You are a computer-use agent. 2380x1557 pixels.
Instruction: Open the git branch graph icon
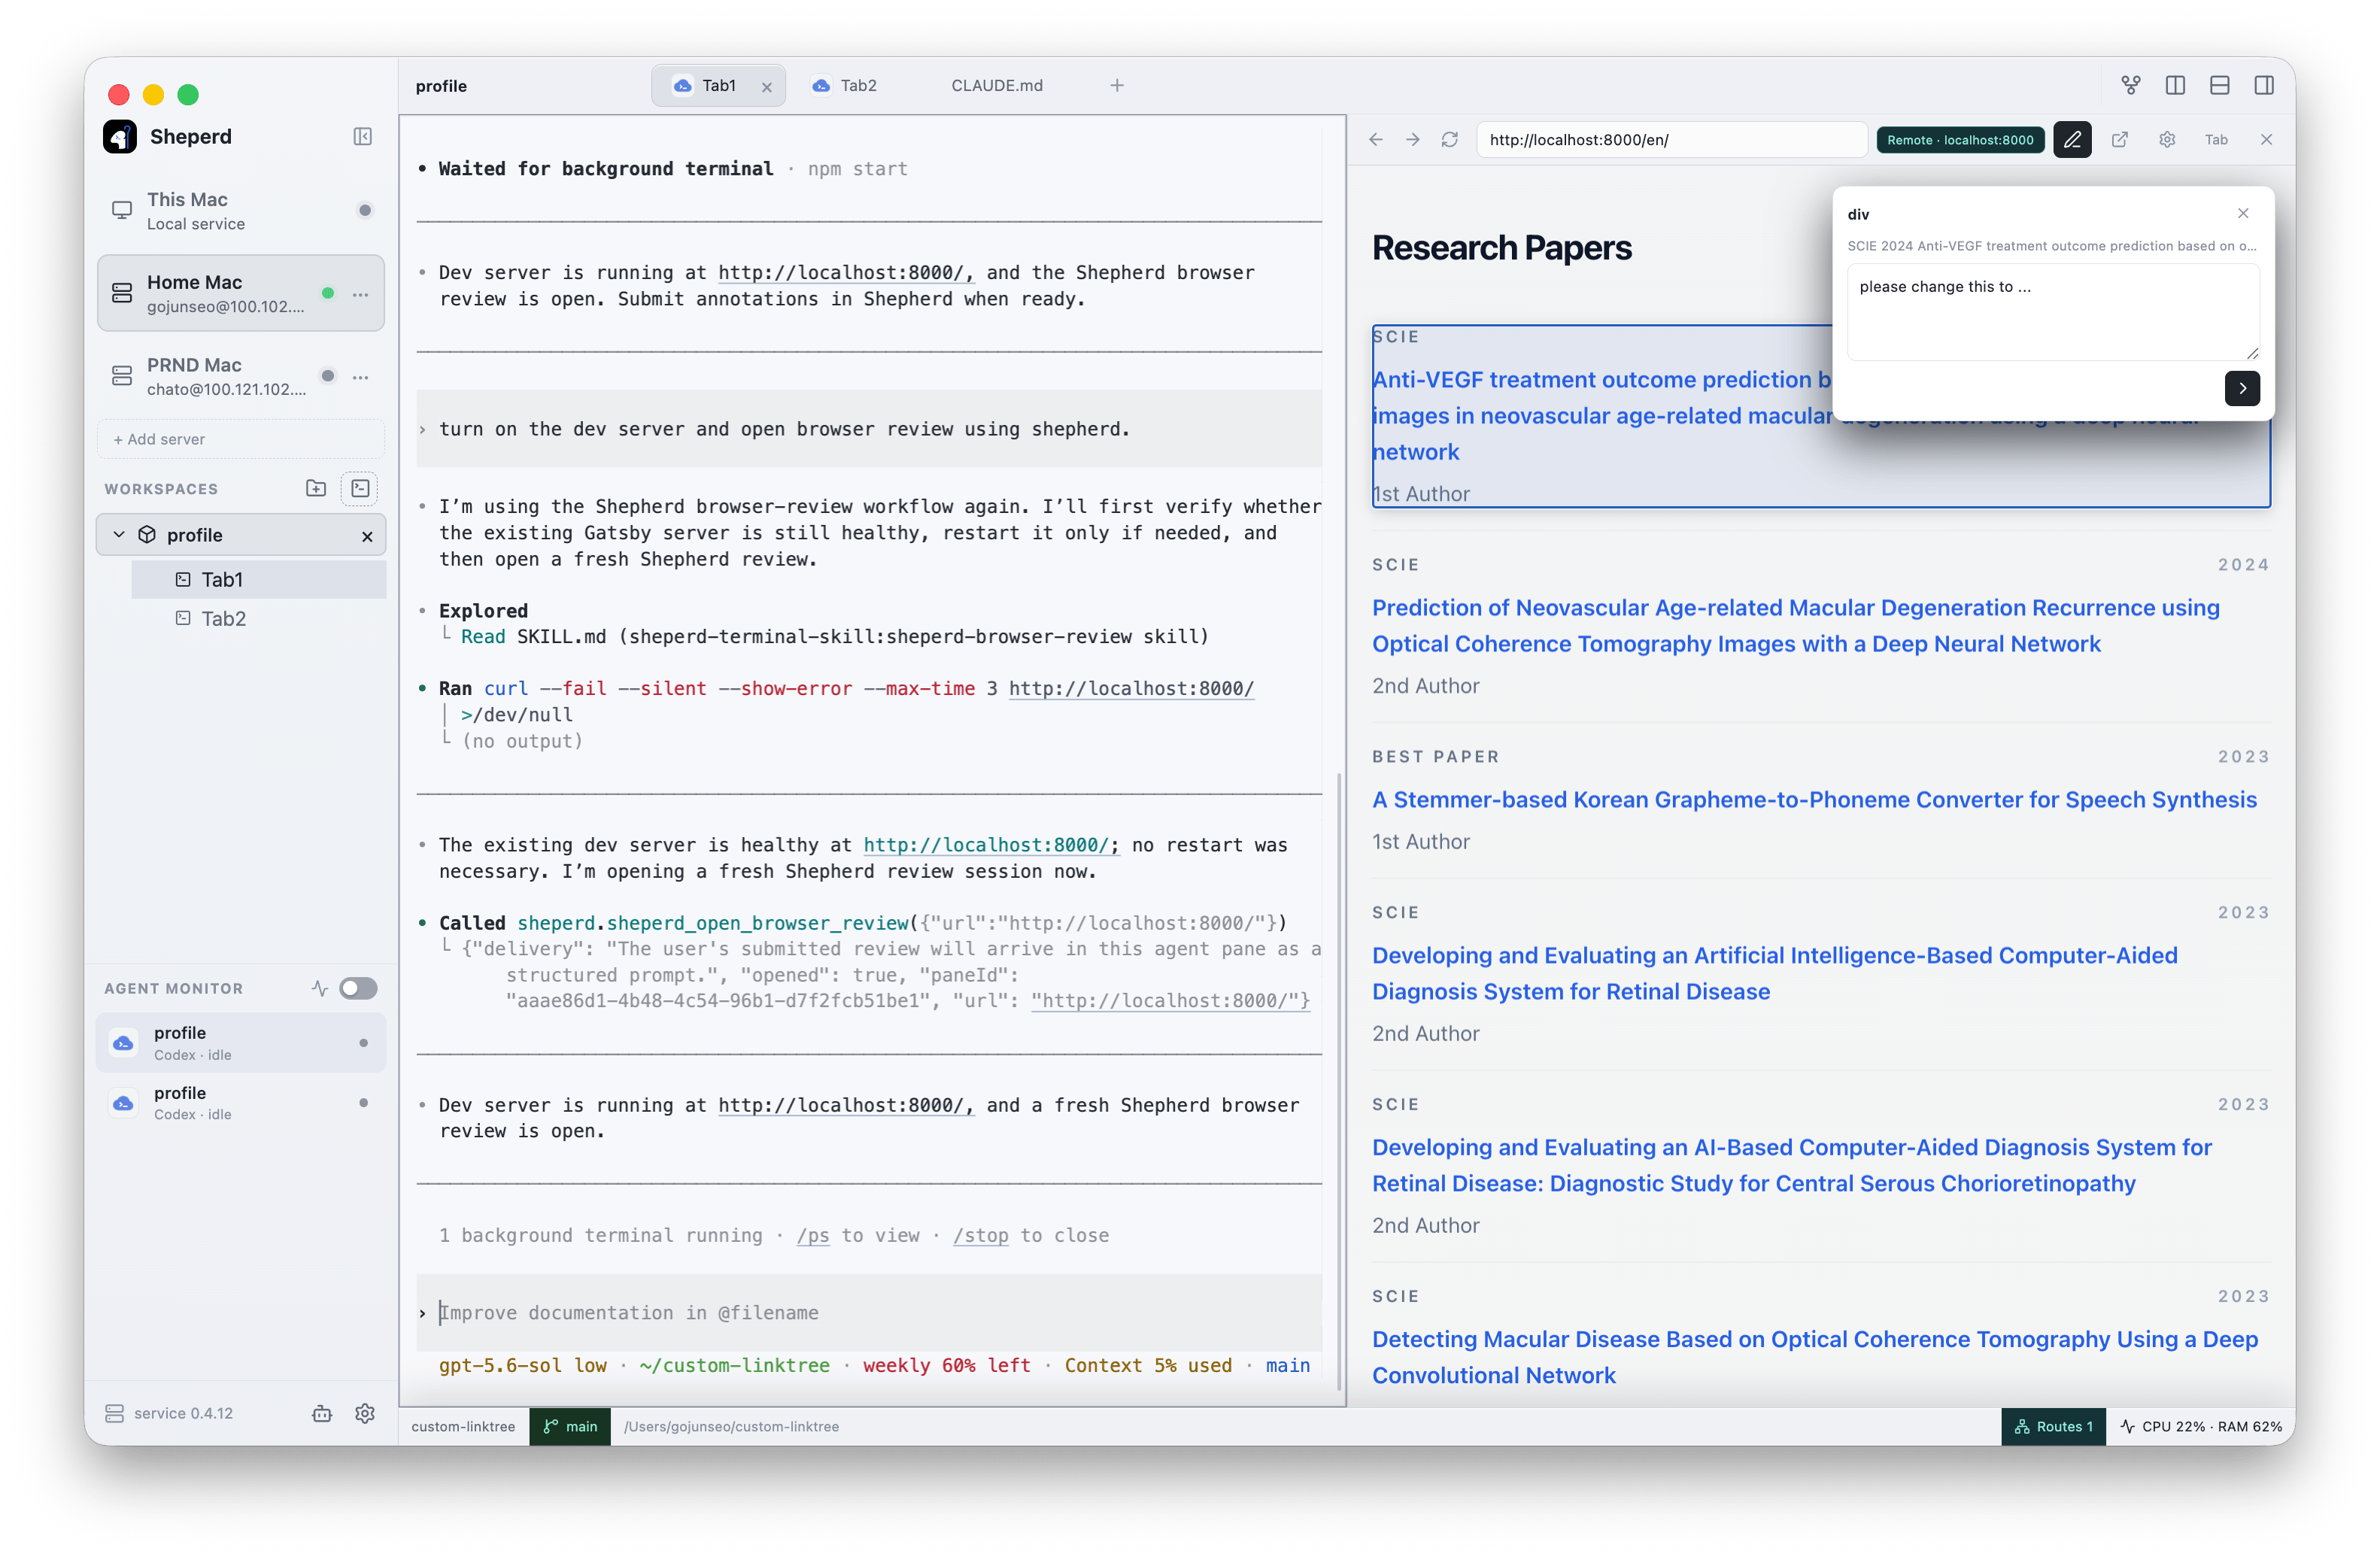(x=2131, y=86)
